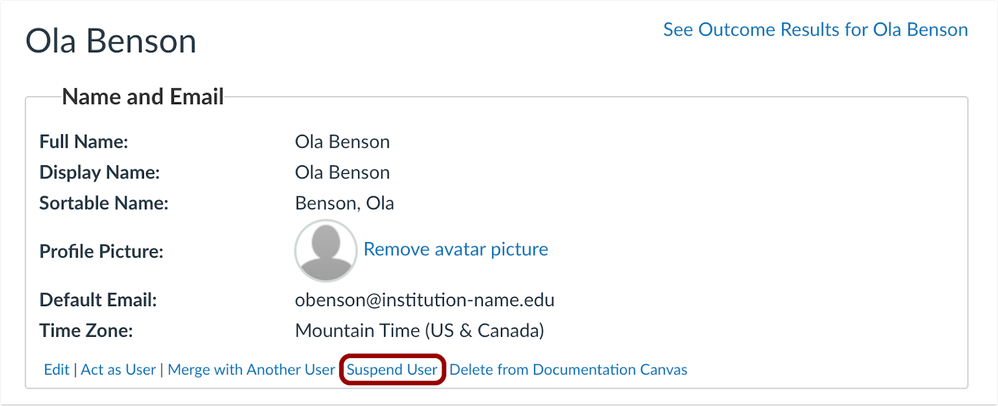The image size is (998, 406).
Task: Click the sortable name value Benson, Ola
Action: click(x=344, y=204)
